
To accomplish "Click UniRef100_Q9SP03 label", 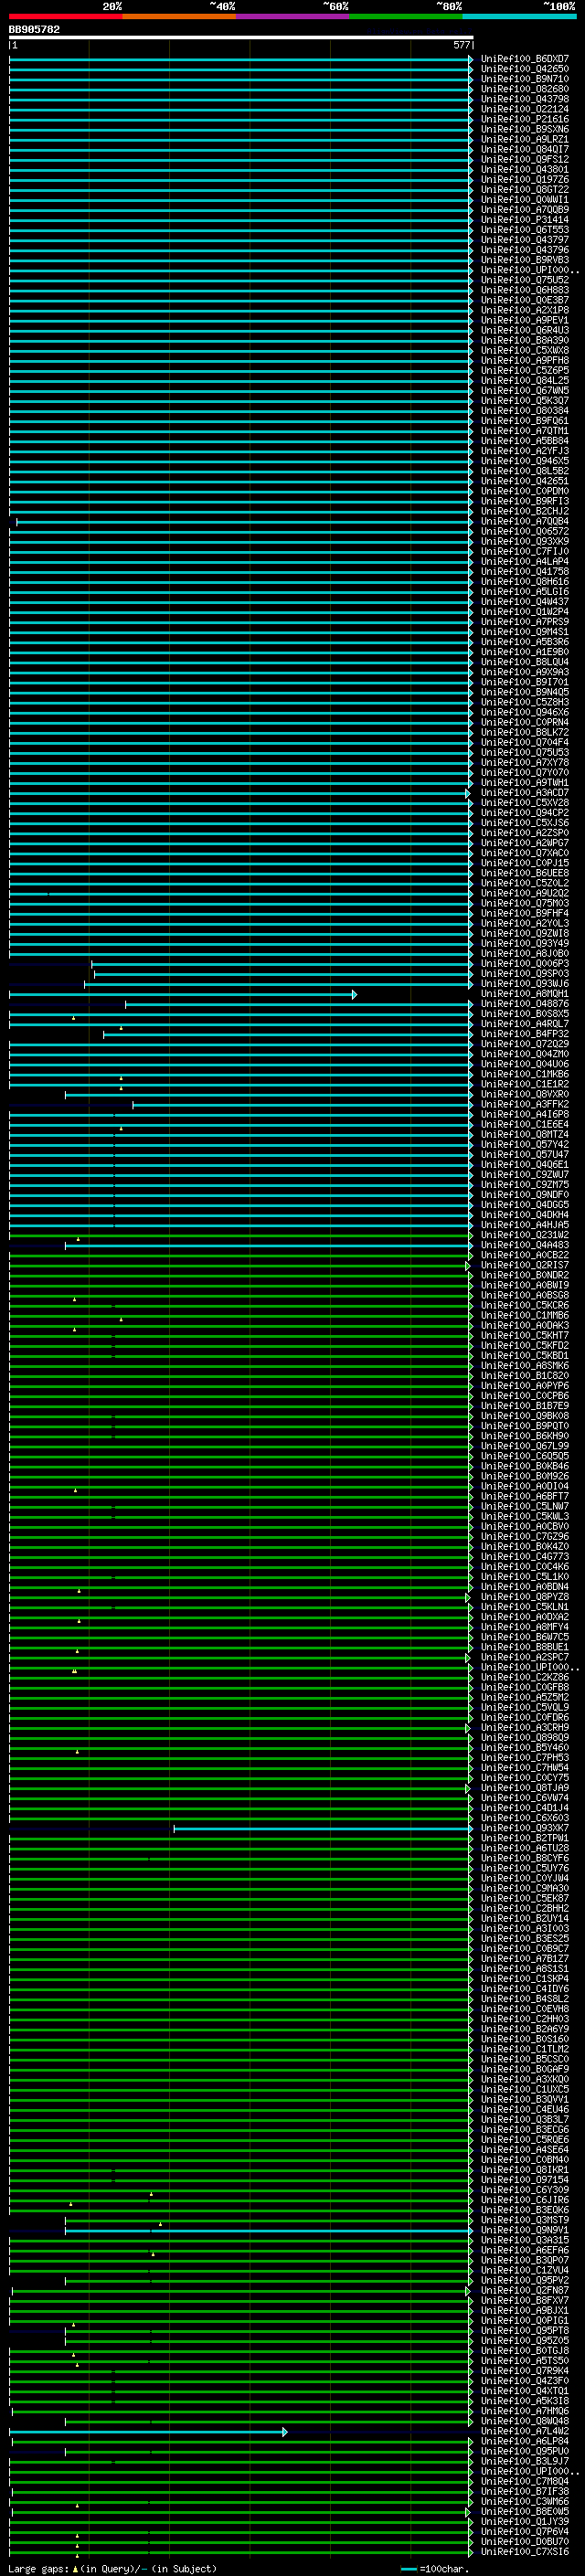I will click(525, 974).
